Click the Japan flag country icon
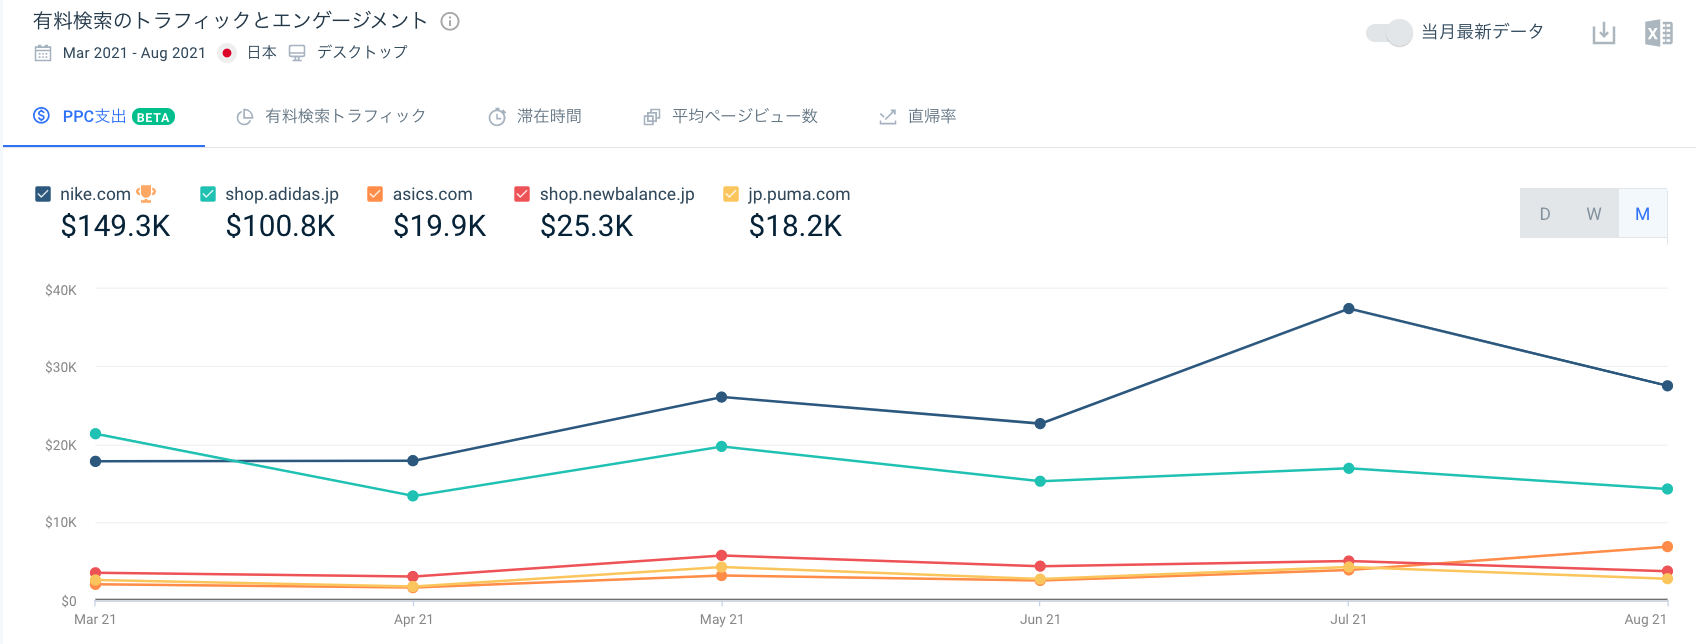 [228, 53]
